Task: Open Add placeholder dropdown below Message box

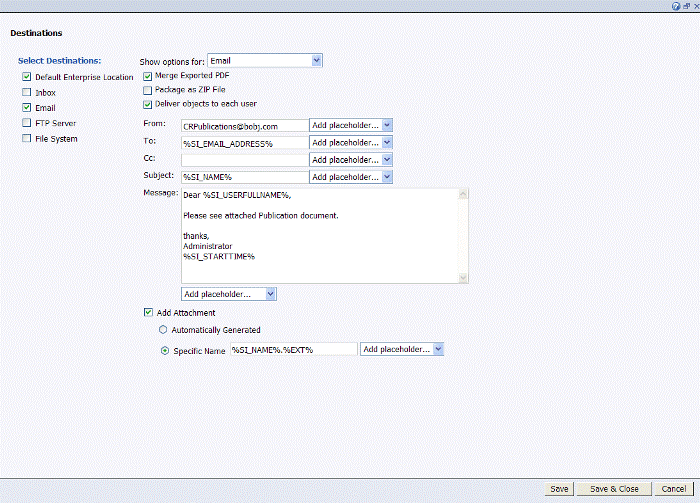Action: point(229,294)
